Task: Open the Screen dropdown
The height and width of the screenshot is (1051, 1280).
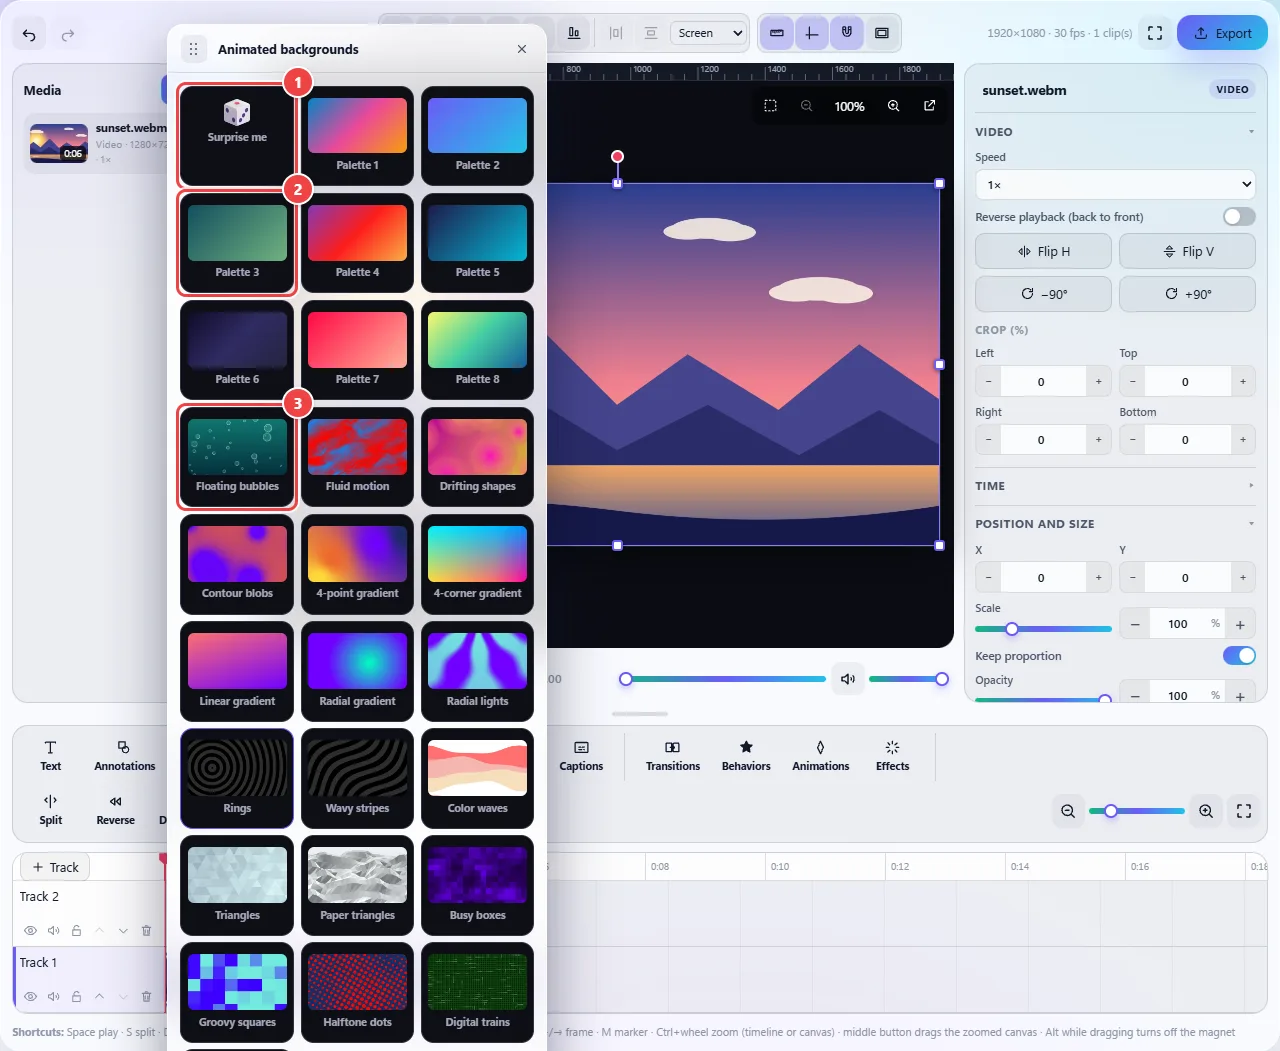Action: tap(709, 33)
